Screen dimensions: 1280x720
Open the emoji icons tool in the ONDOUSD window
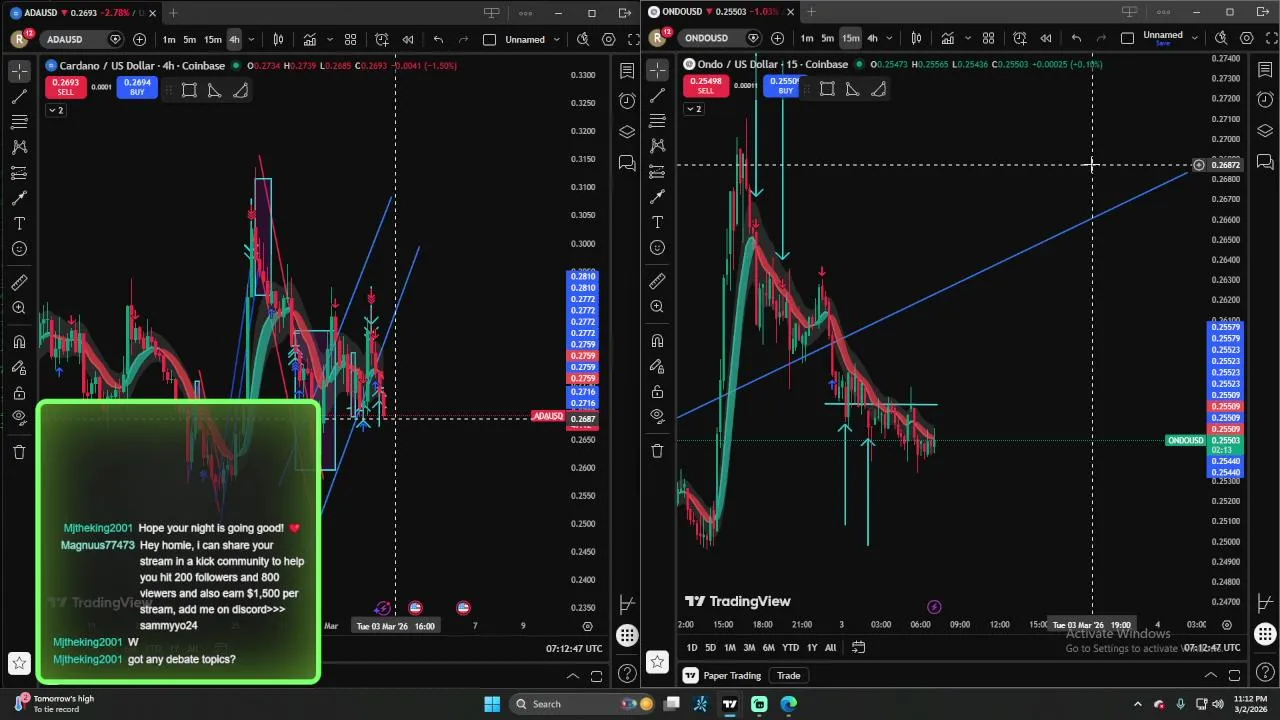click(x=657, y=247)
